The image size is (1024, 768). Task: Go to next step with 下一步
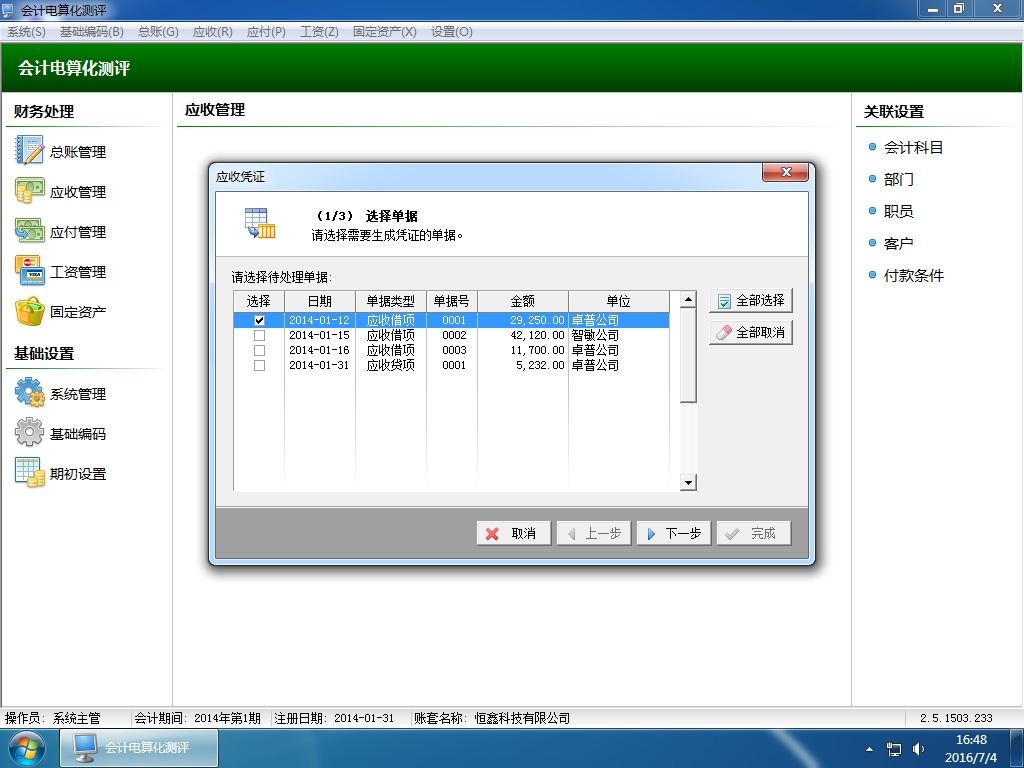673,534
